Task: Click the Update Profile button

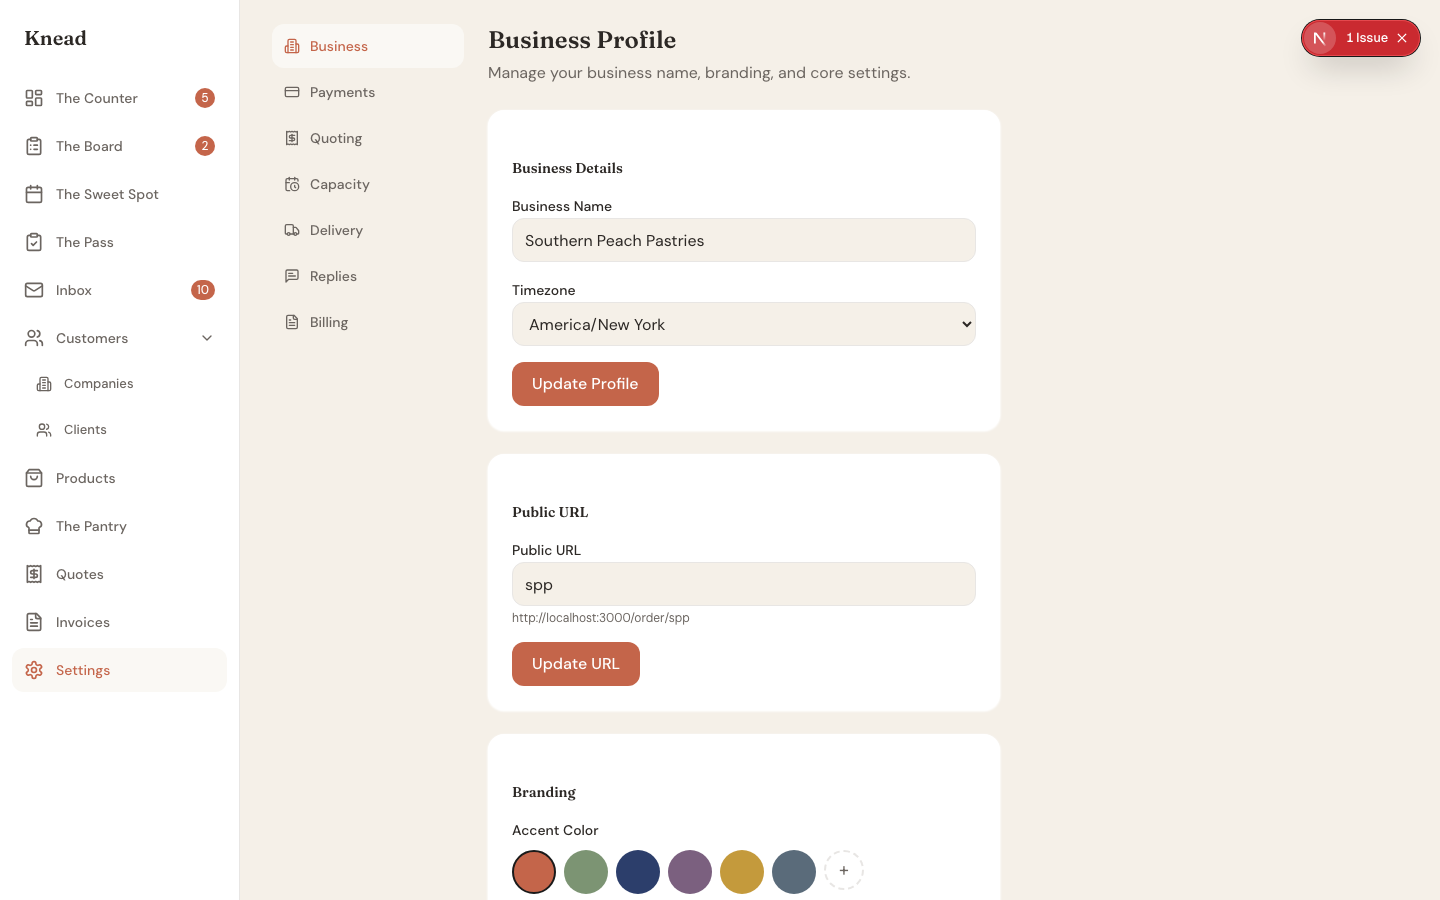Action: pyautogui.click(x=585, y=384)
